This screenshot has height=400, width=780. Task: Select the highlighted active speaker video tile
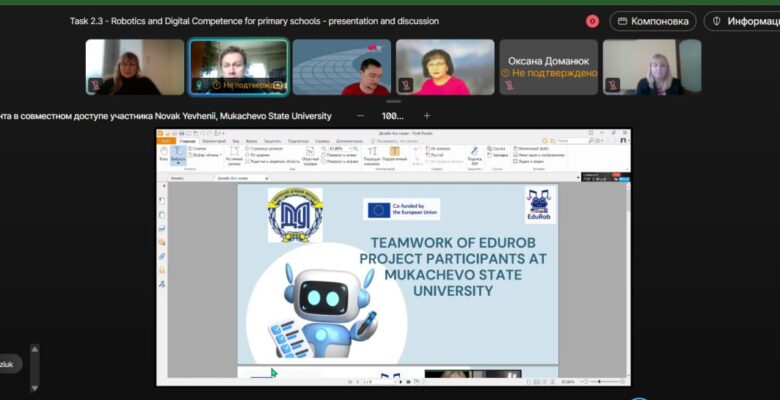coord(238,66)
